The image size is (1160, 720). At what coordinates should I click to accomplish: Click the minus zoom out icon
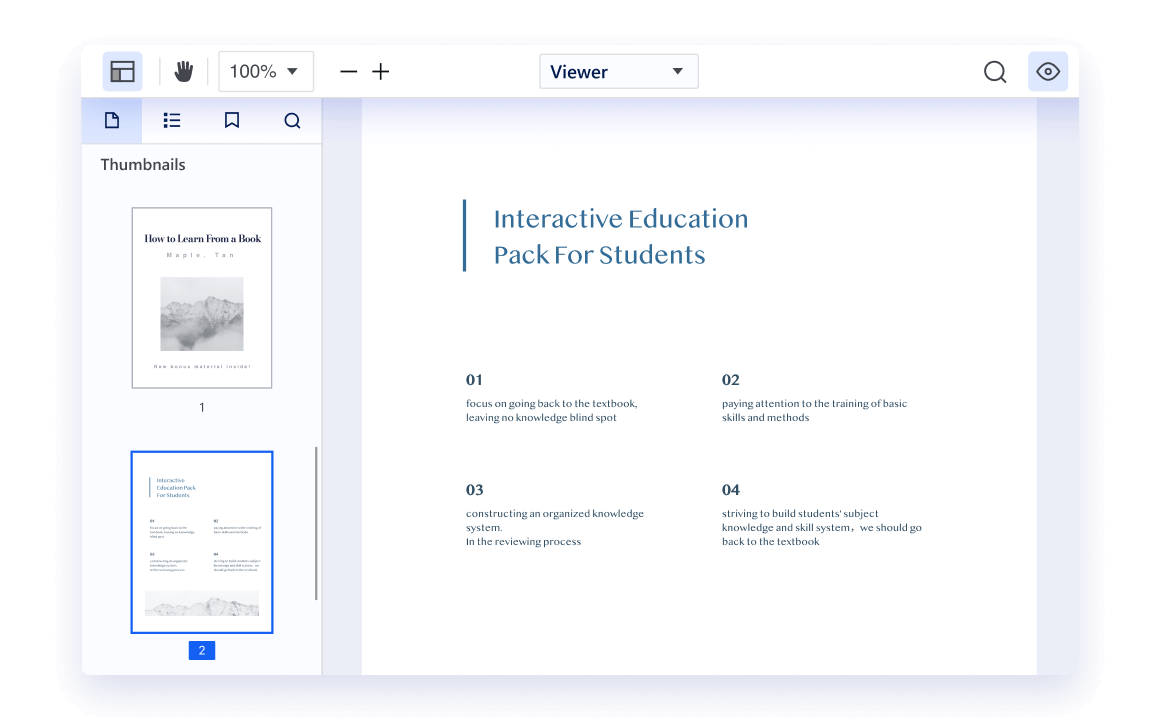[x=348, y=72]
